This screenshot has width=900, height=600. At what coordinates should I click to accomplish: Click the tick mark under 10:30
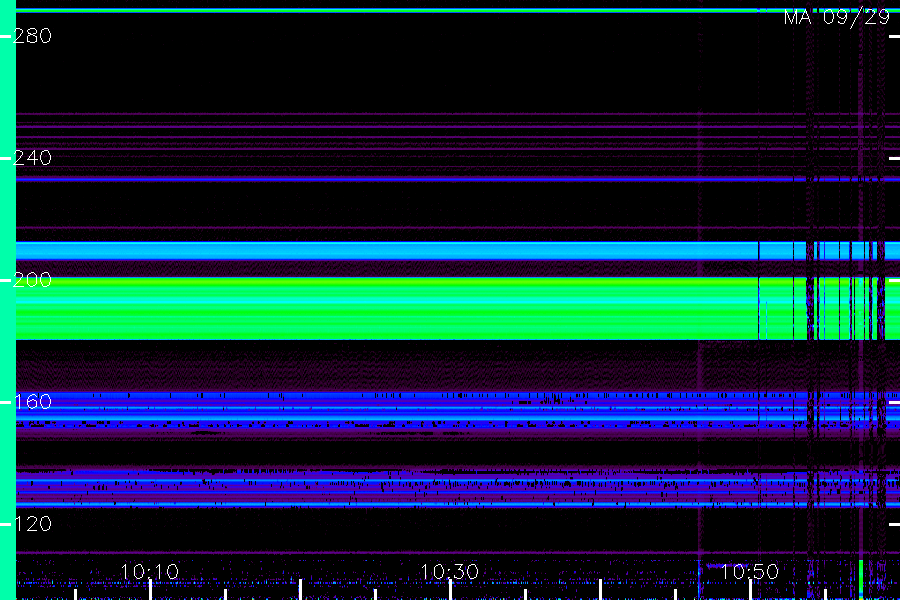pyautogui.click(x=450, y=590)
